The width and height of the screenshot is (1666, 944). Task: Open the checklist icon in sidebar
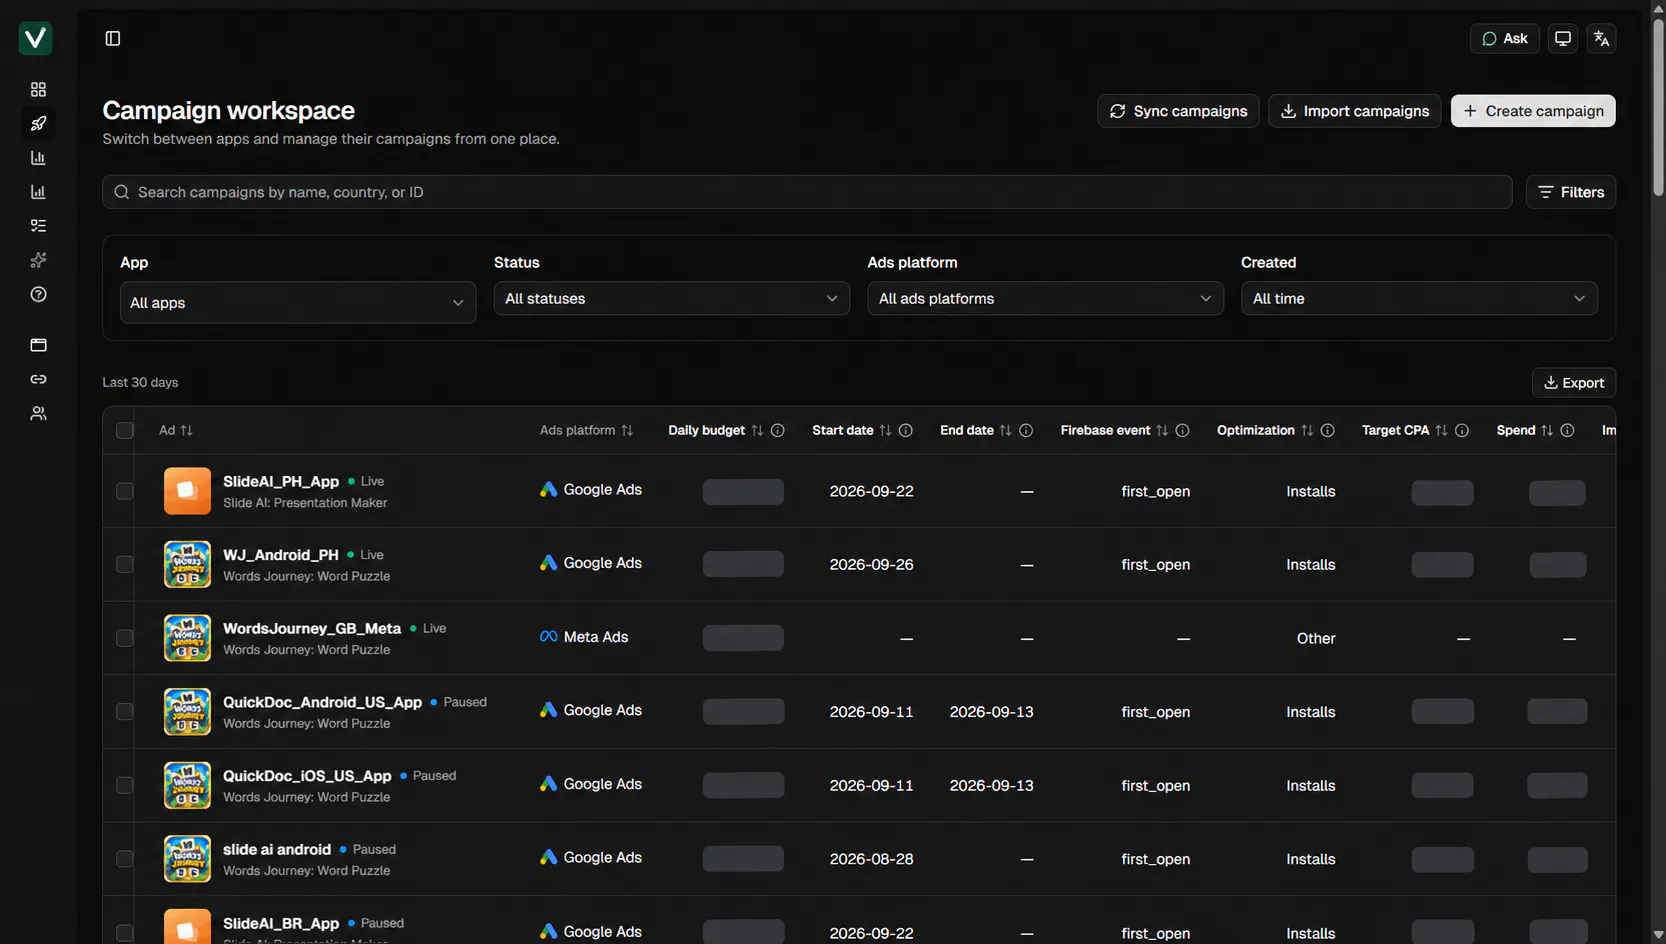[38, 226]
